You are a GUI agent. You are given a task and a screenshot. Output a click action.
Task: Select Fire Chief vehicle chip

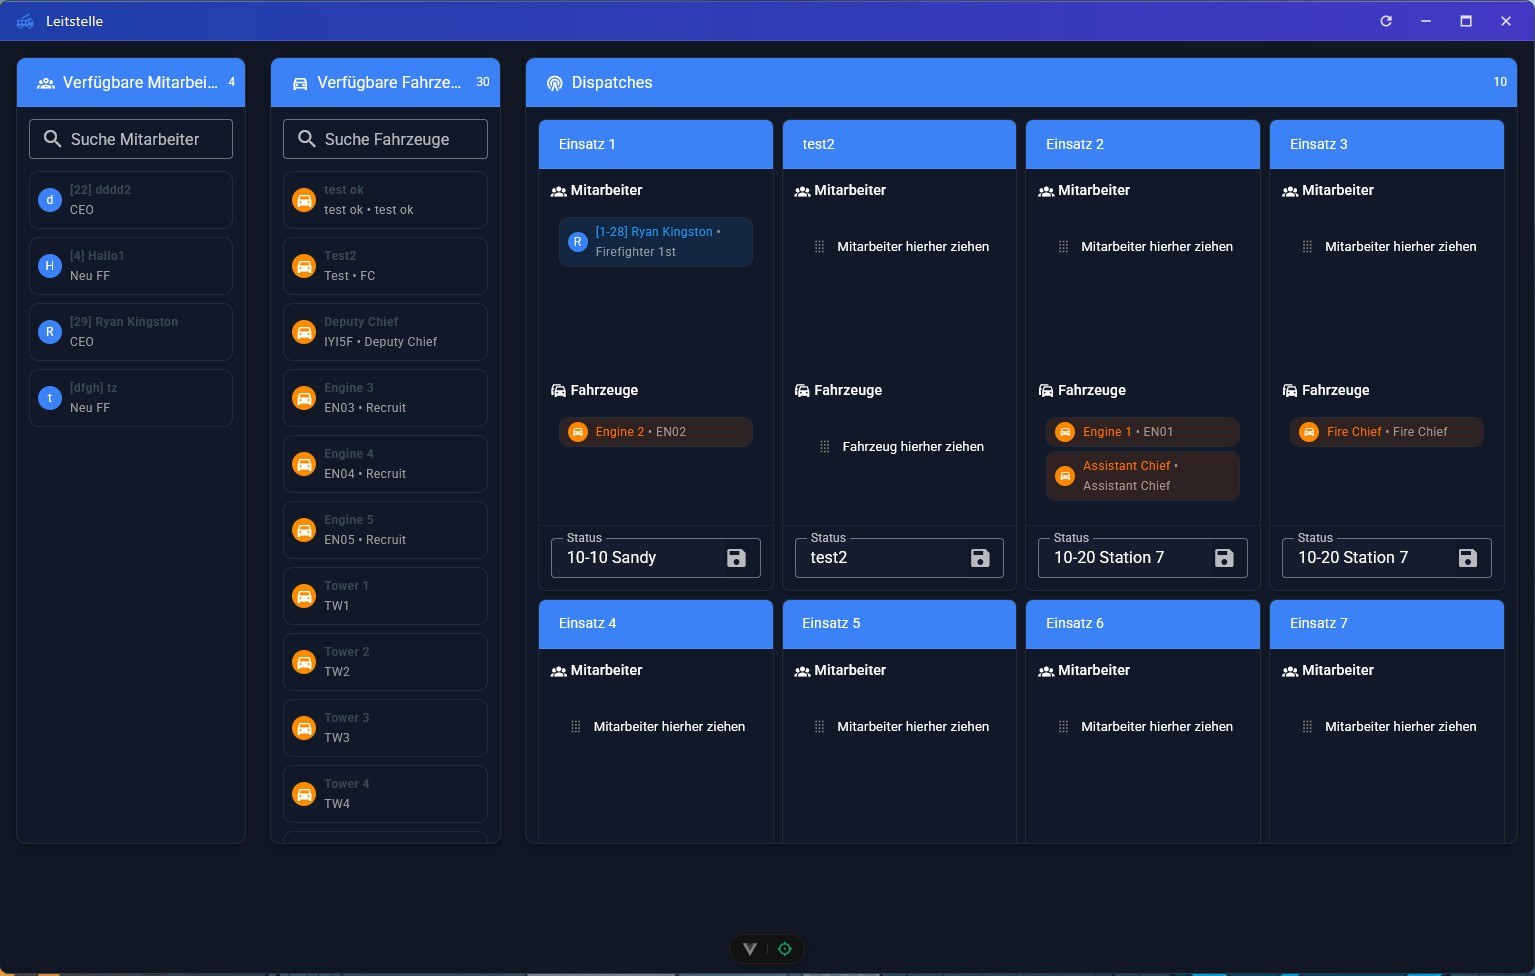(x=1387, y=432)
